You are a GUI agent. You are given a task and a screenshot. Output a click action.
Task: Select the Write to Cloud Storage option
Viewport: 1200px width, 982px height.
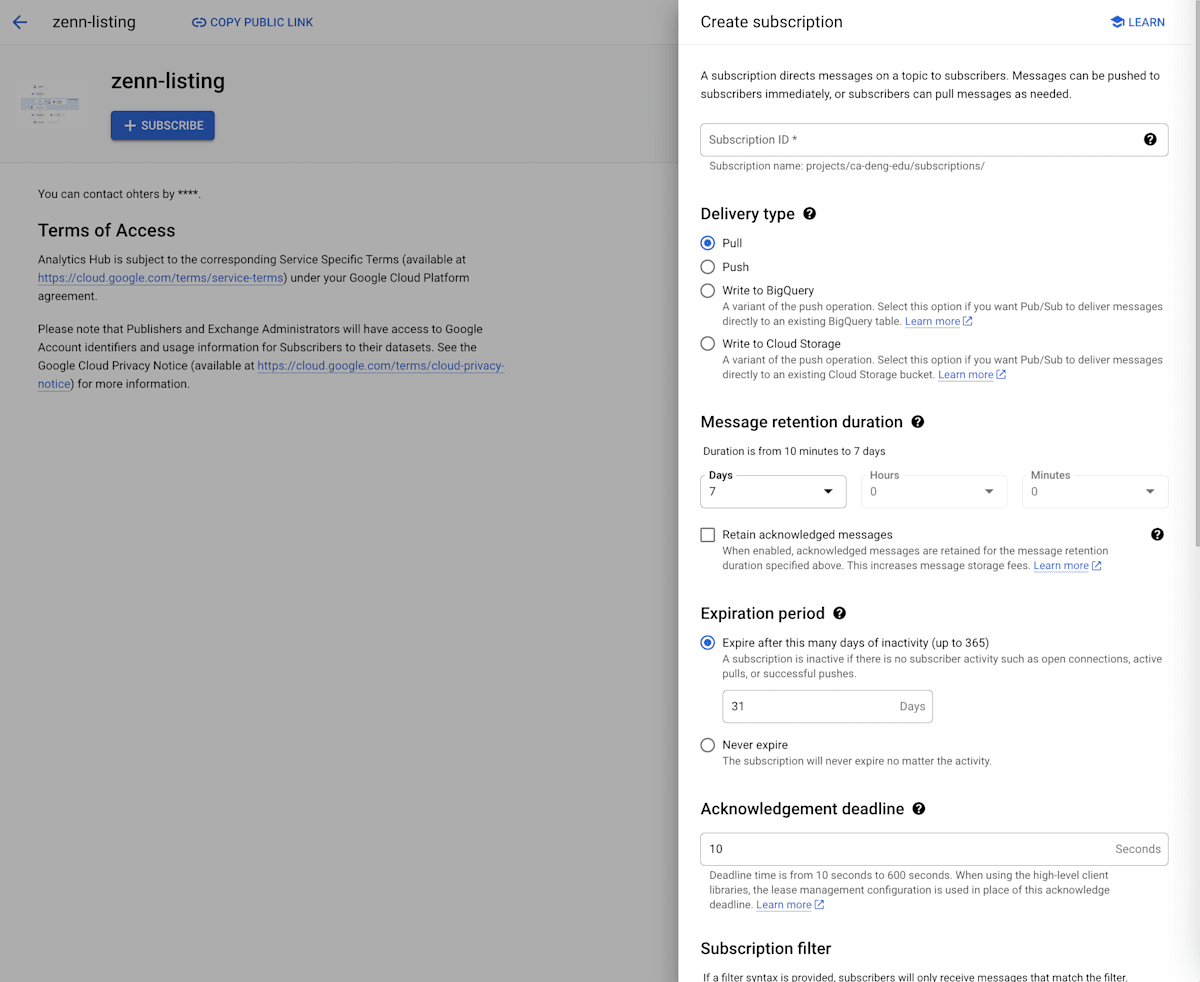(x=708, y=344)
